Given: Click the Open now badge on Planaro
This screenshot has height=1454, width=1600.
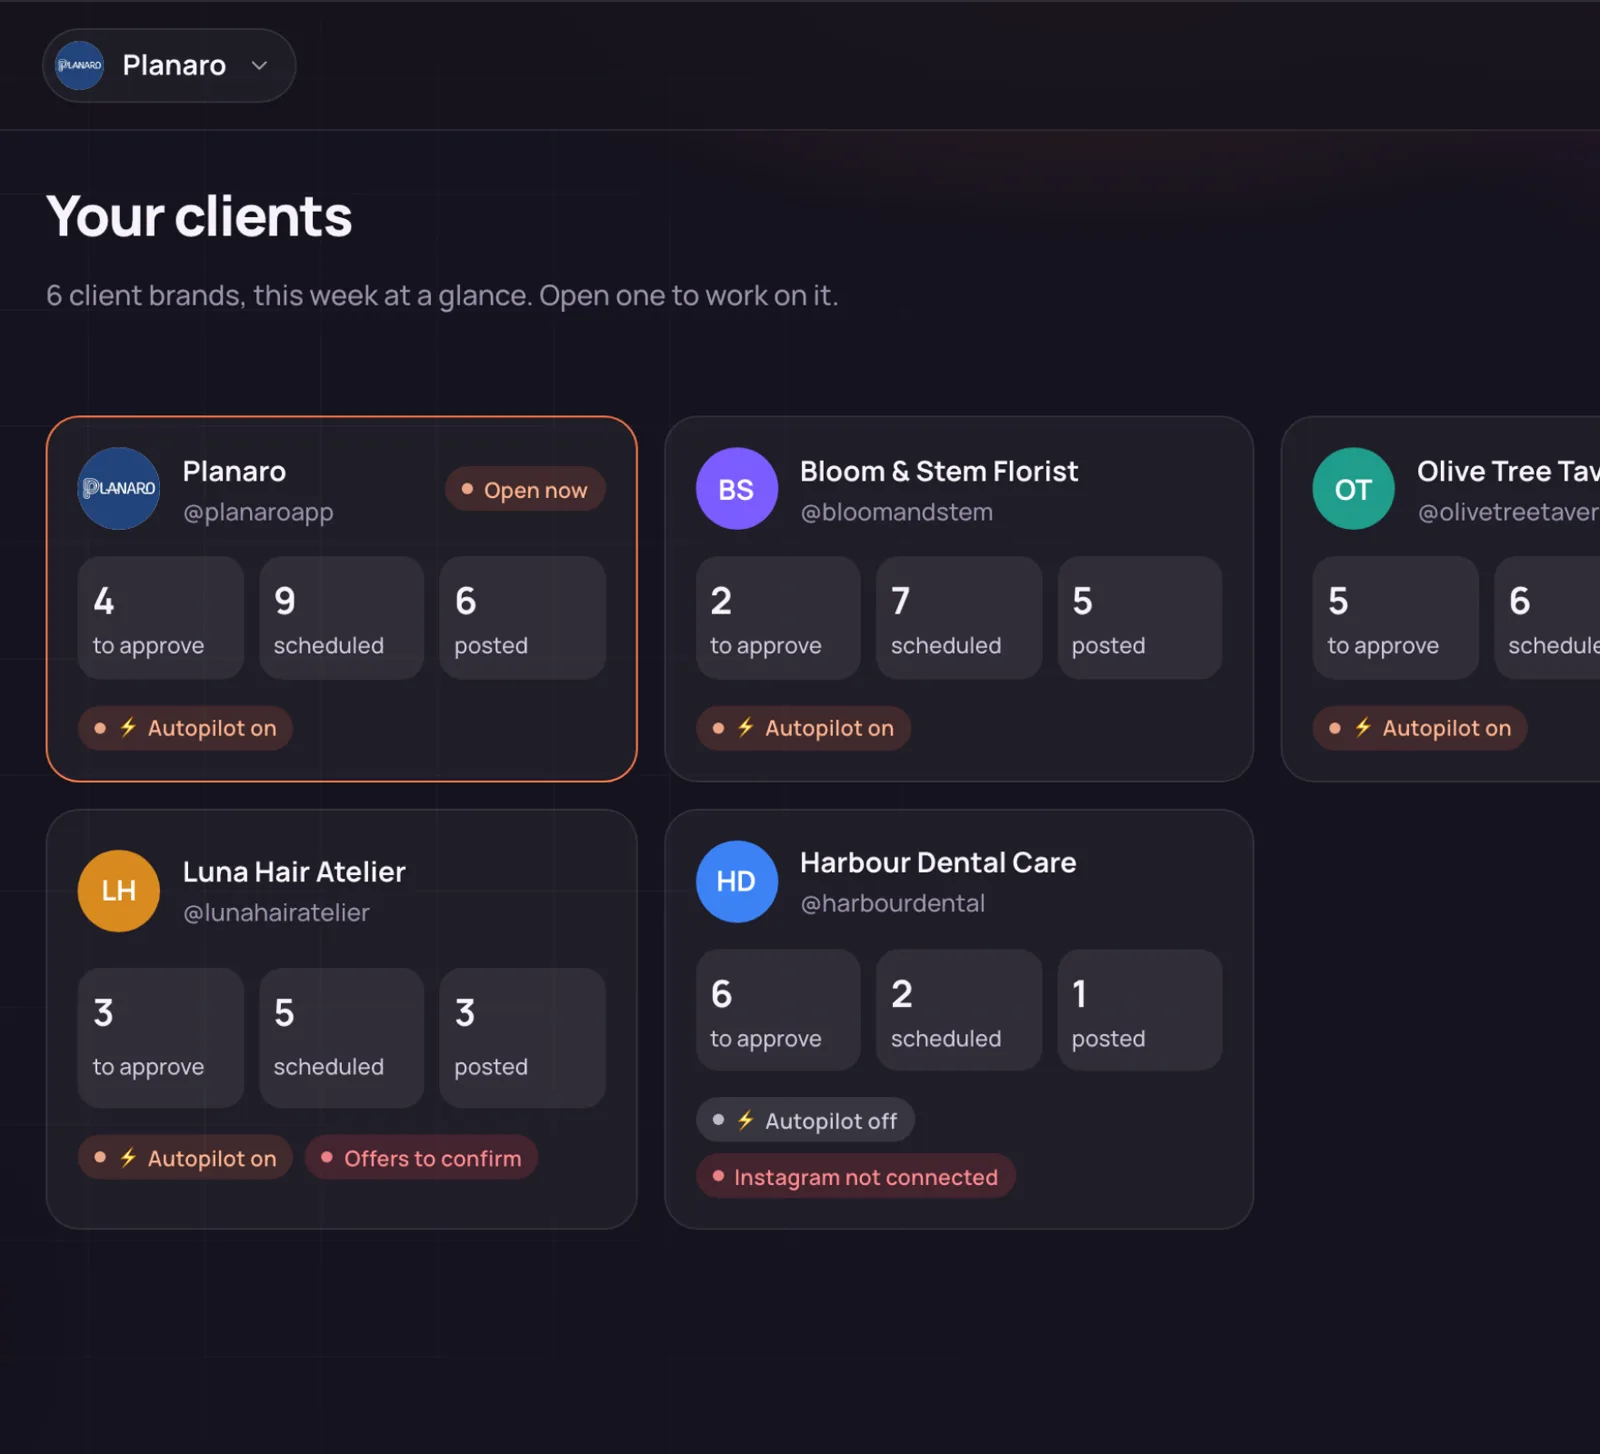Looking at the screenshot, I should (525, 490).
